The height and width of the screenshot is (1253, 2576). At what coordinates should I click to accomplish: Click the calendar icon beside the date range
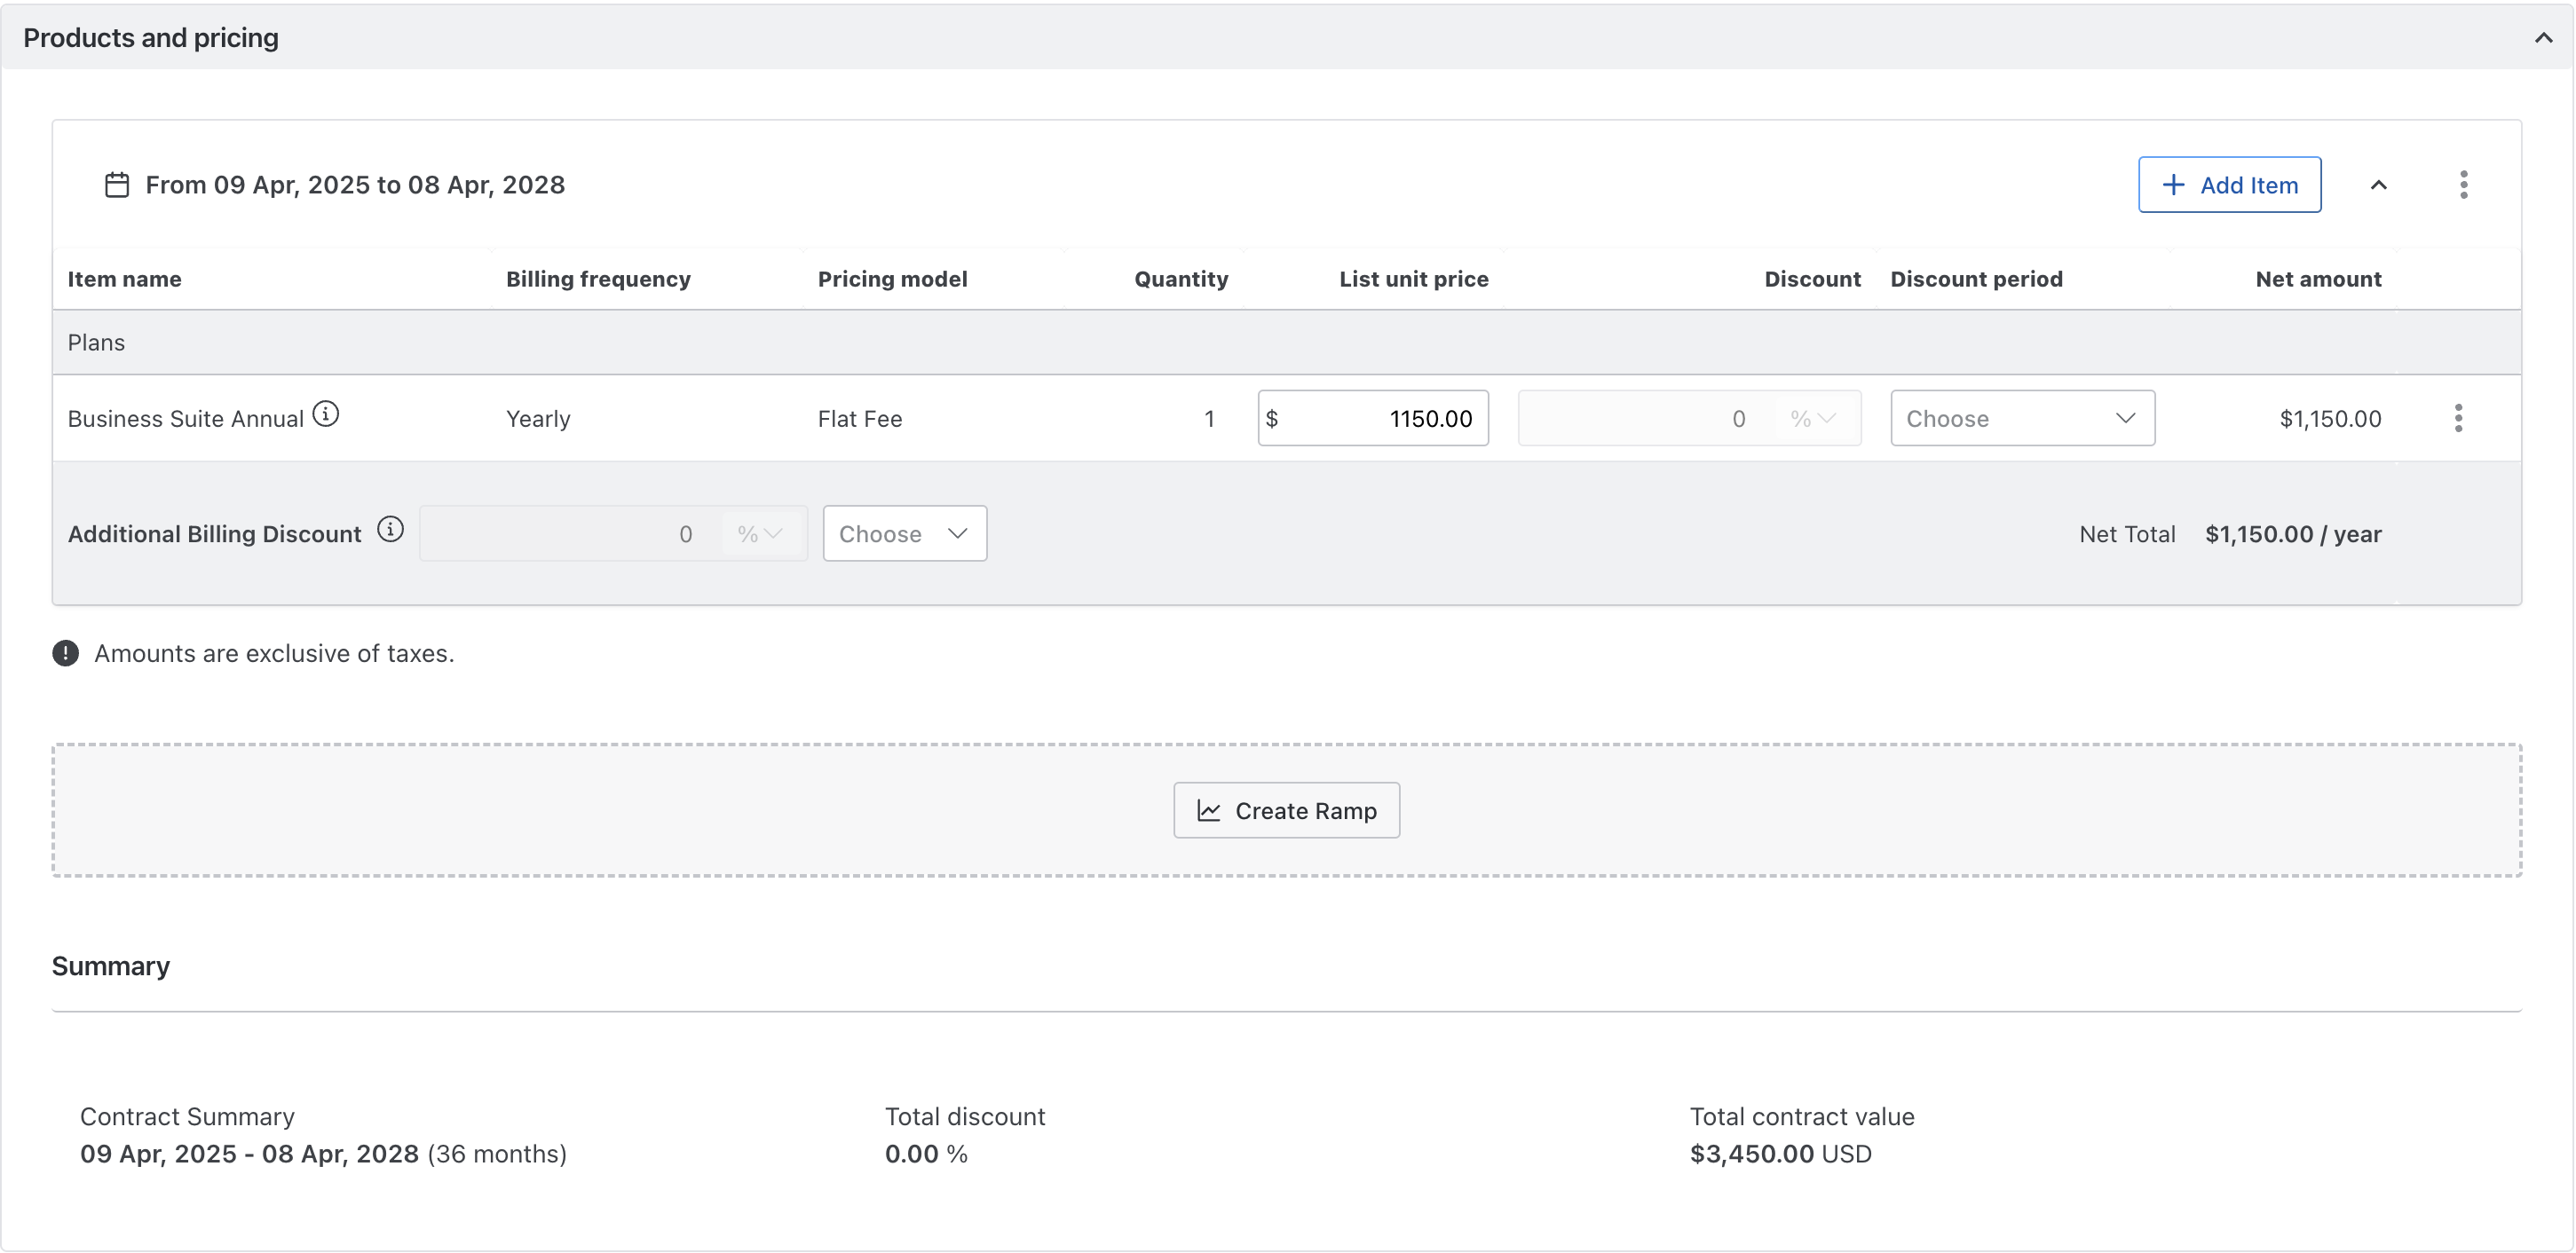point(117,185)
